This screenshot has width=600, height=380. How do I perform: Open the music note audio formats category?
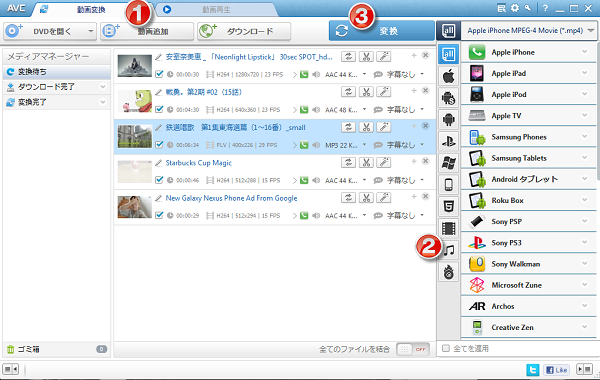448,250
